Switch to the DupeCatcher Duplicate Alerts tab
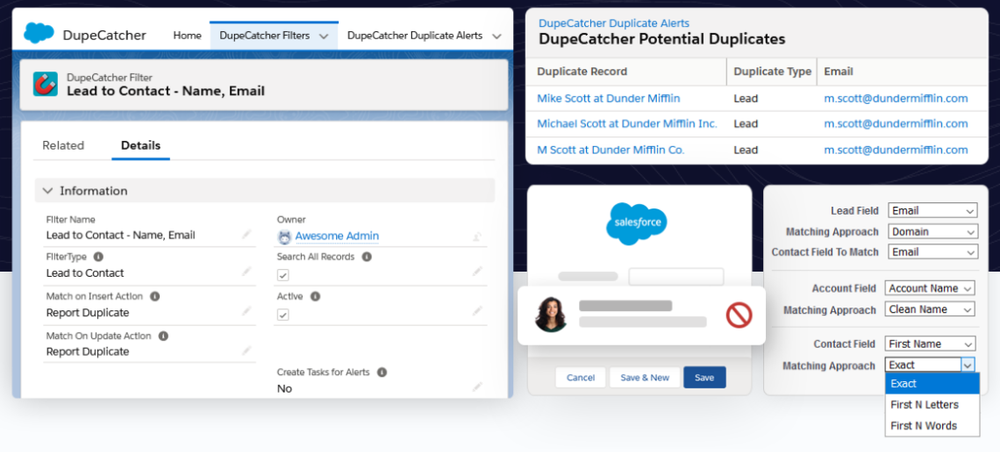This screenshot has height=452, width=1000. (x=415, y=36)
